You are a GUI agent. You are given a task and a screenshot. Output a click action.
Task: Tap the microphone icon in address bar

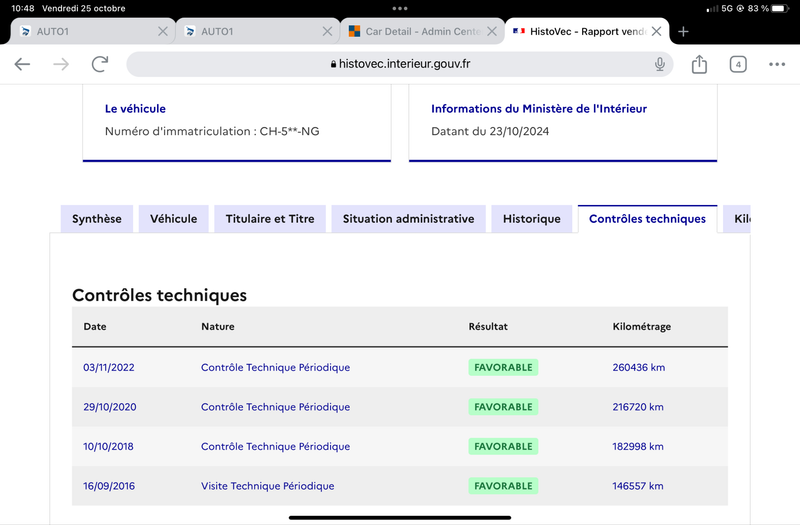(660, 64)
